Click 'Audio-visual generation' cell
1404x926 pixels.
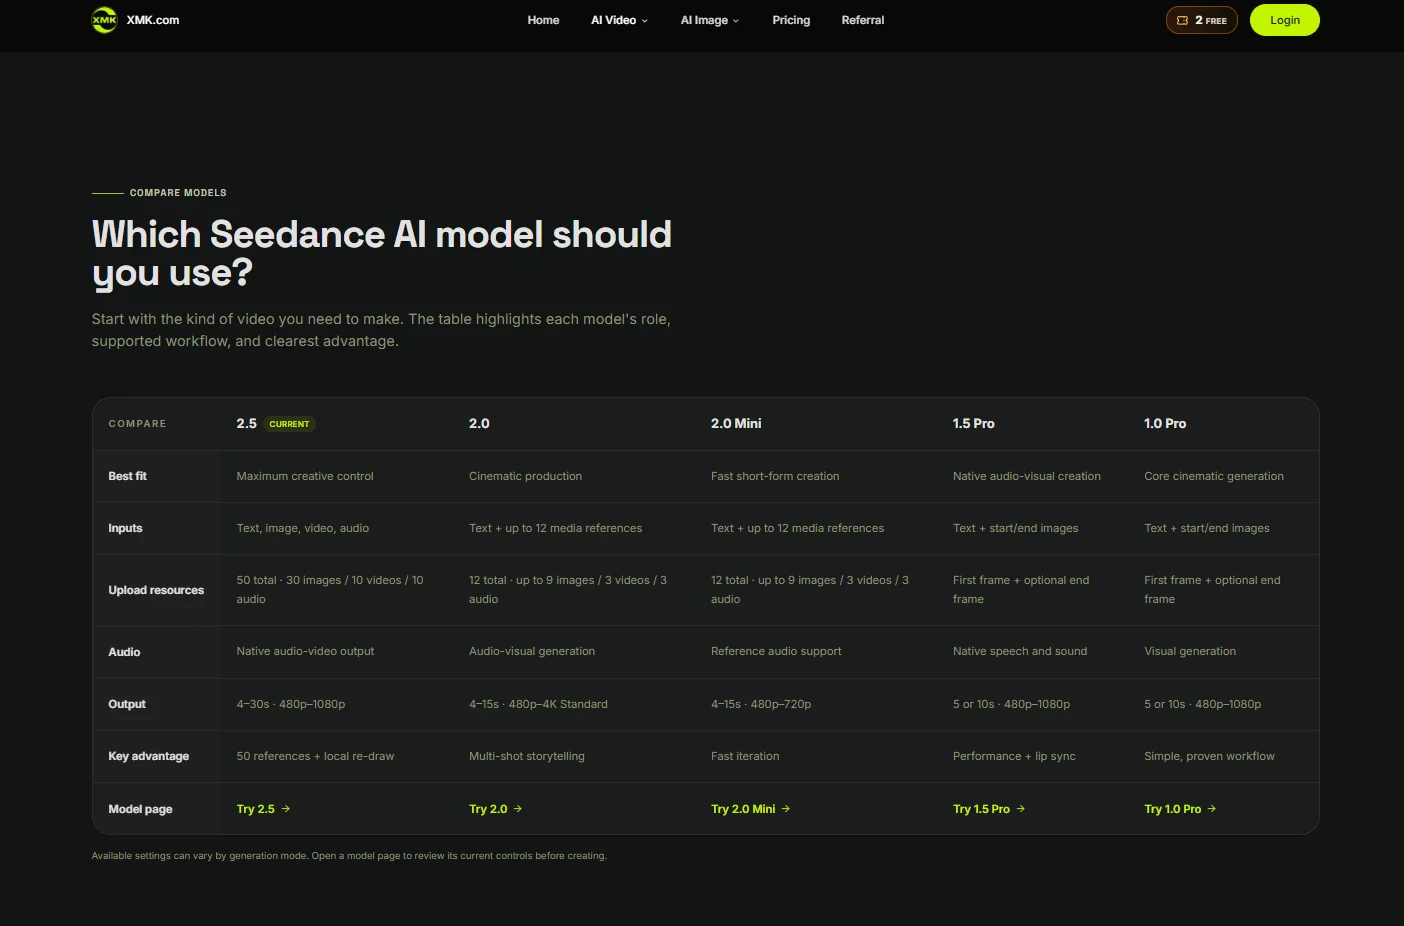(532, 651)
